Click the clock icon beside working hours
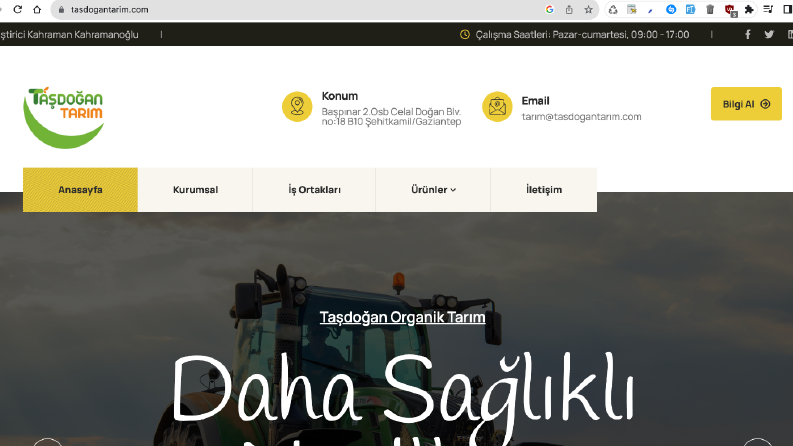 pos(465,34)
